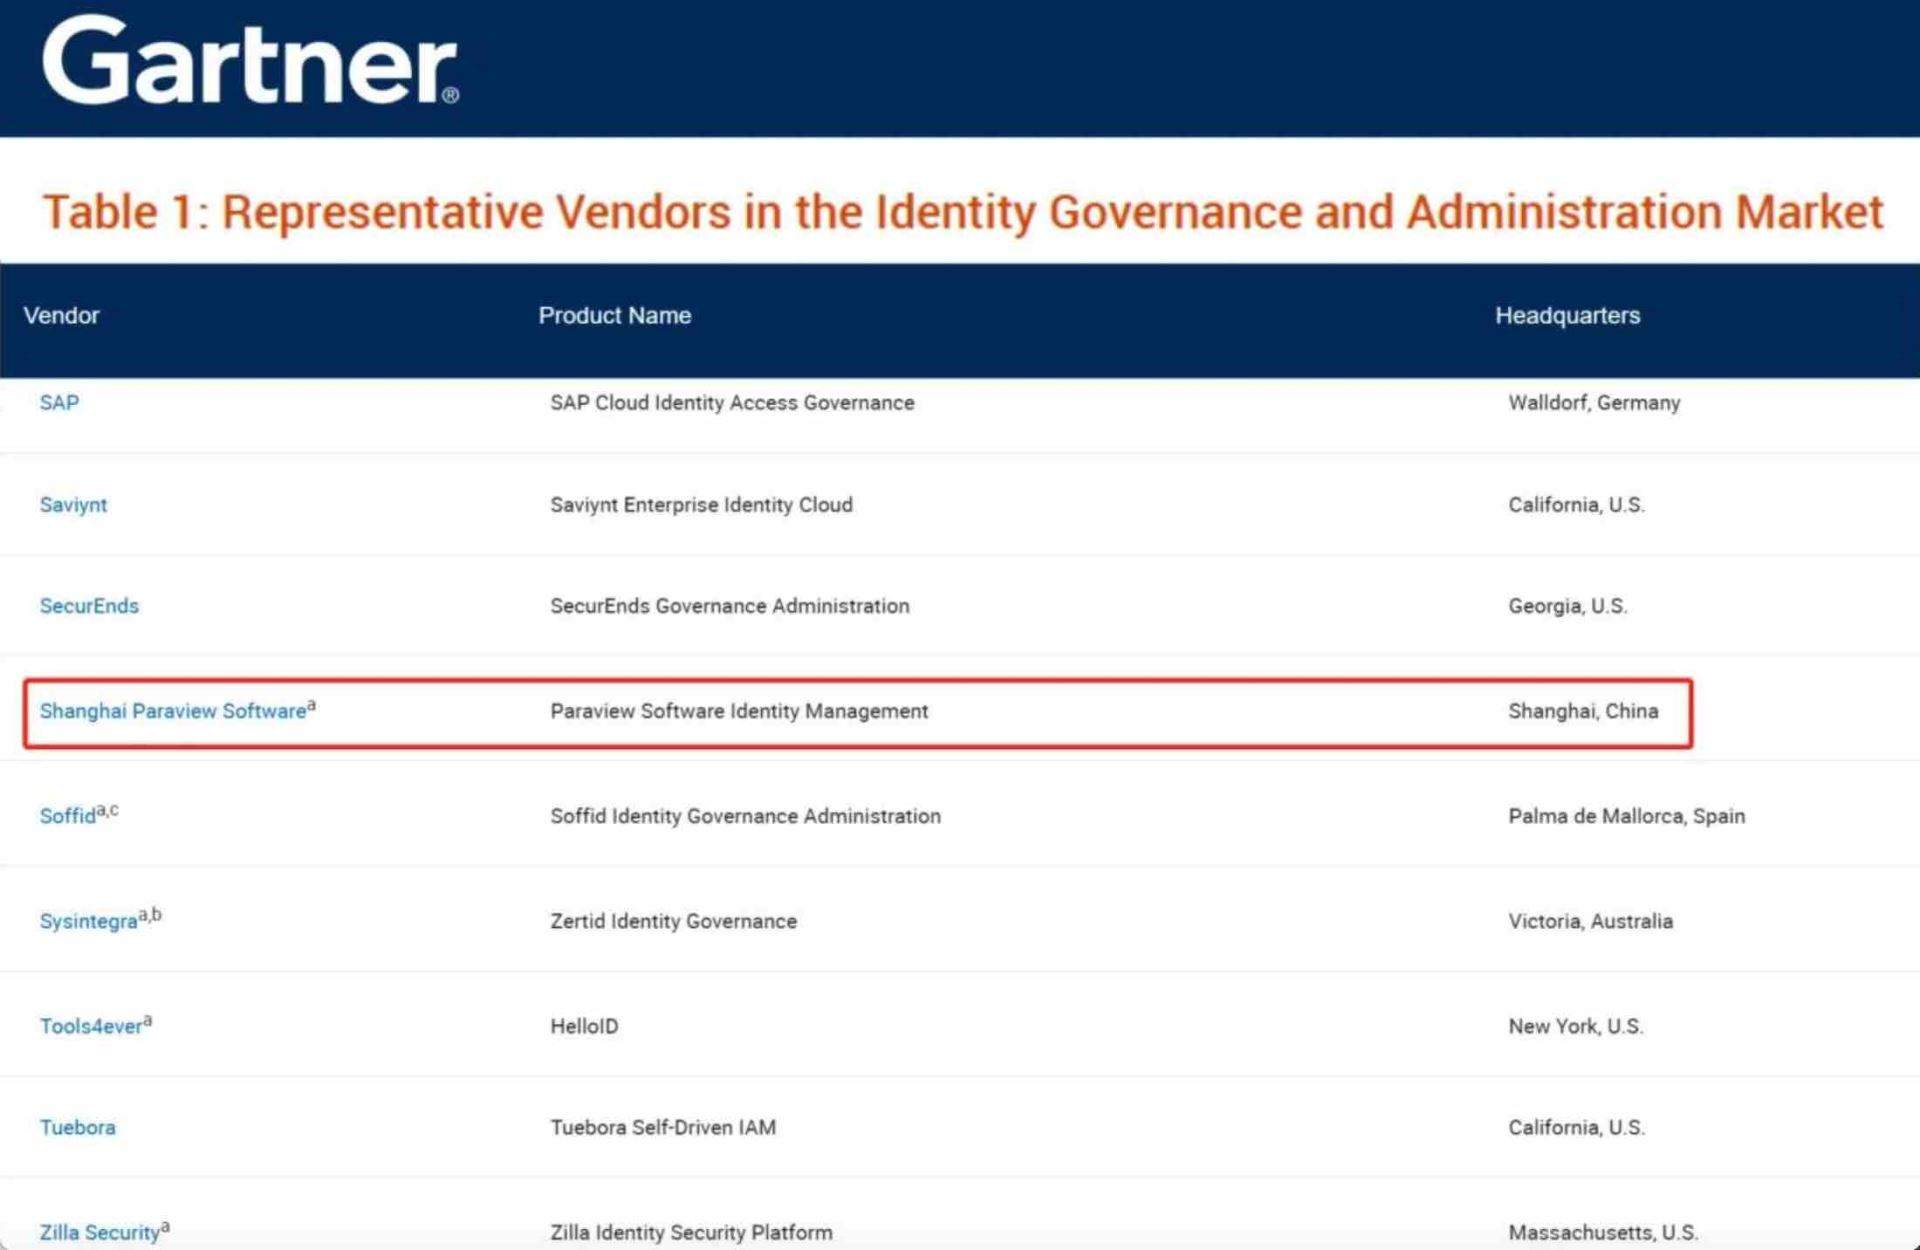Screen dimensions: 1920x1250
Task: Select 'SAP Cloud Identity Access Governance' text
Action: pyautogui.click(x=732, y=402)
